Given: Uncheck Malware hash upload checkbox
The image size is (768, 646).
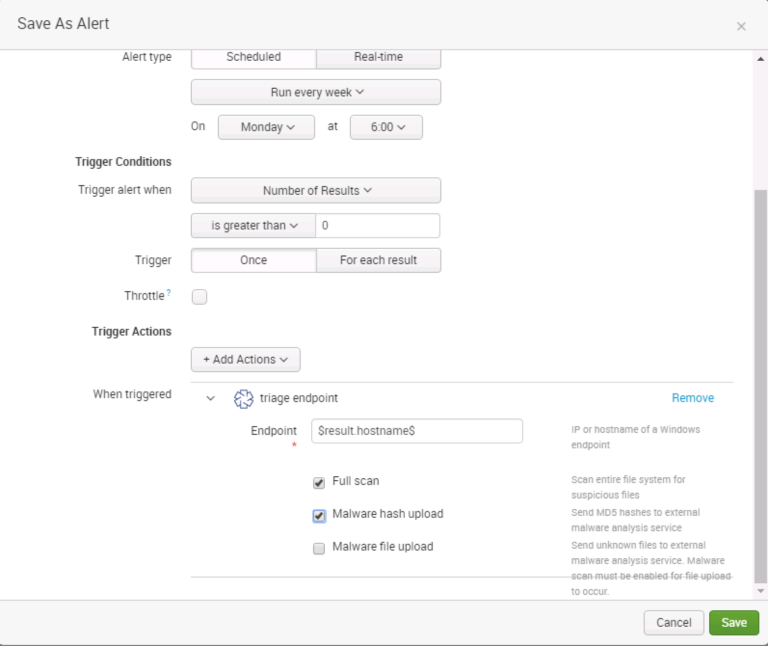Looking at the screenshot, I should pos(319,516).
